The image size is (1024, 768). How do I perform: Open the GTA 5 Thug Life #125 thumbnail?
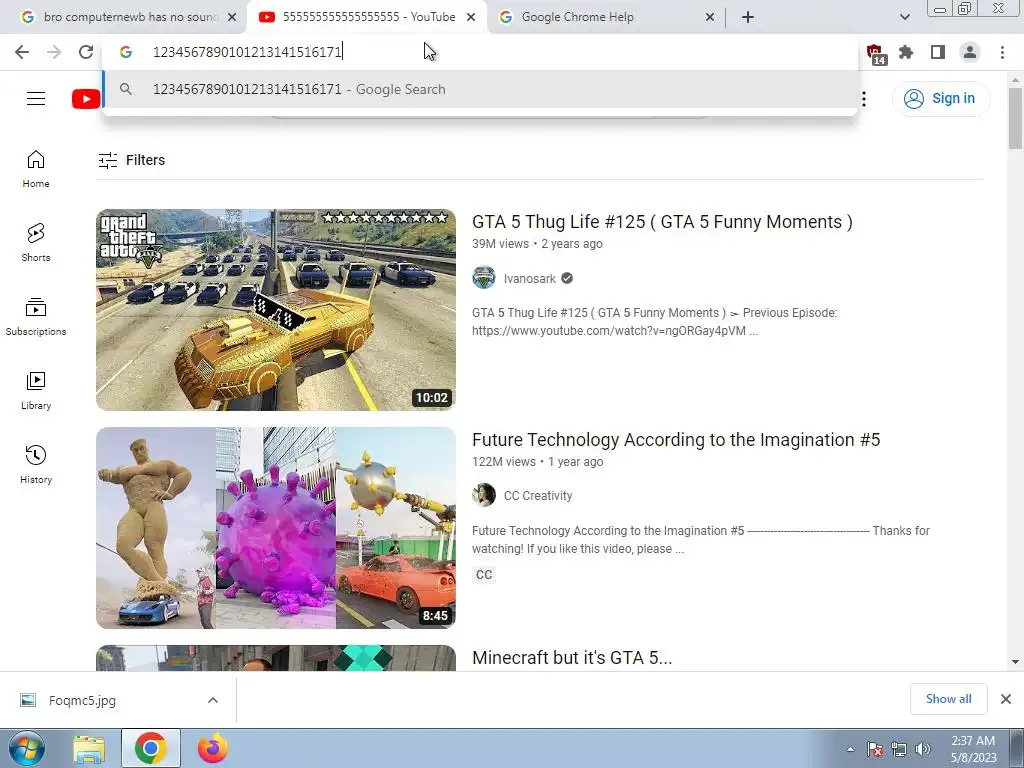276,310
